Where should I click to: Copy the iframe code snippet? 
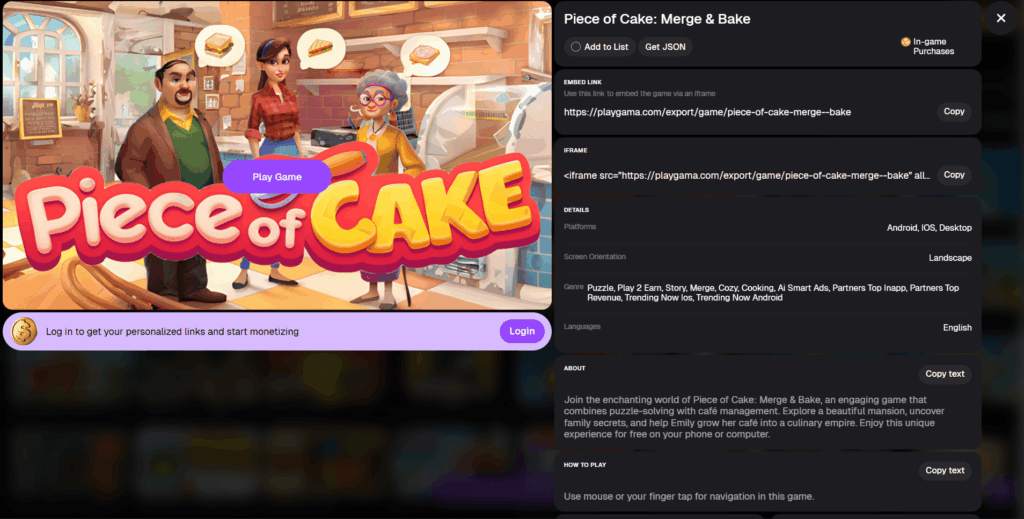tap(953, 175)
